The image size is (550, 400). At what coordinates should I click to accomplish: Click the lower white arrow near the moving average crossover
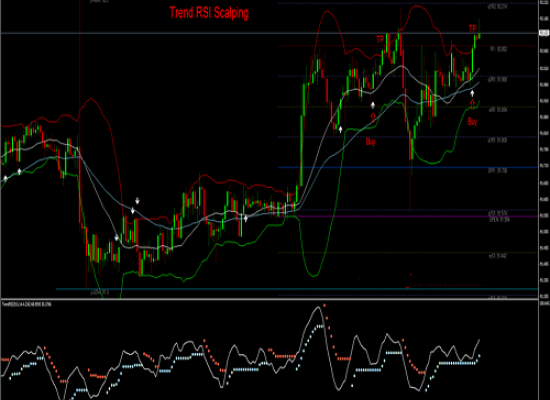(133, 211)
